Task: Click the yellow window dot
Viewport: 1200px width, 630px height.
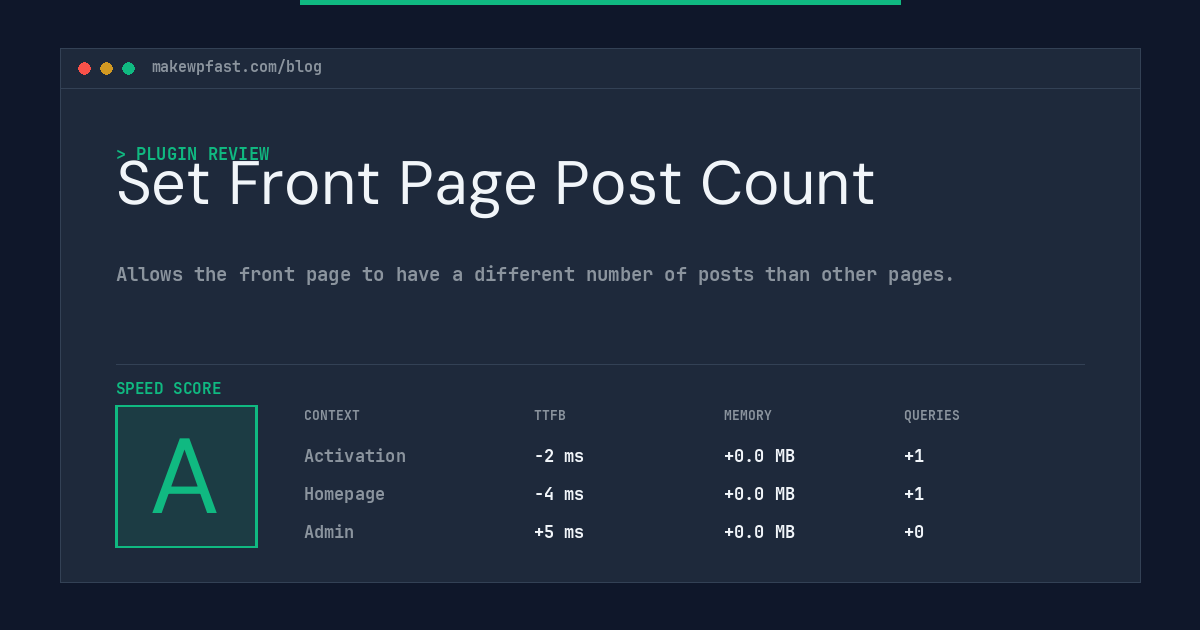Action: 106,68
